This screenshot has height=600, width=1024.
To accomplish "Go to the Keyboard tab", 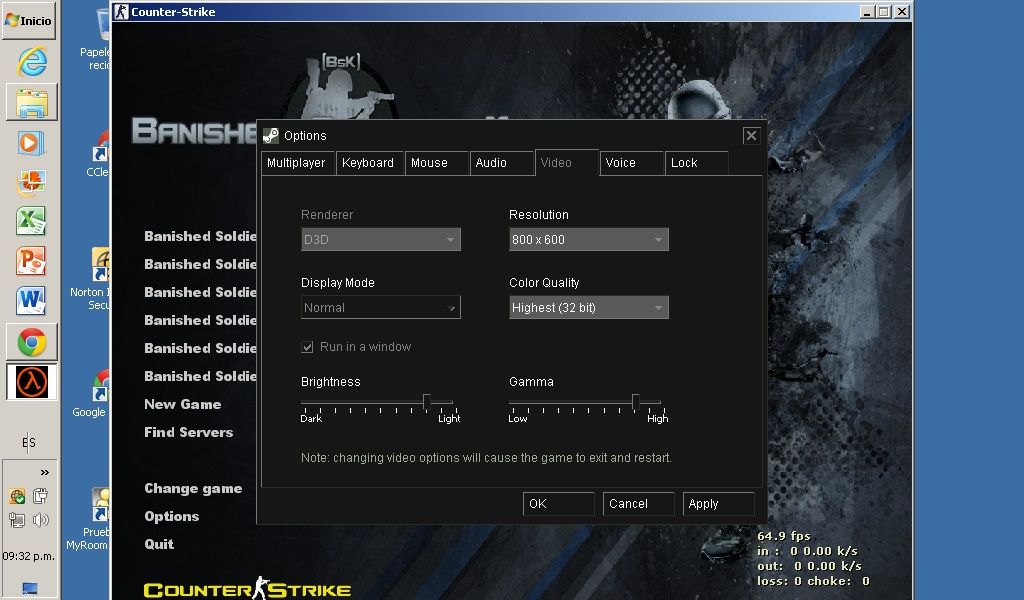I will click(x=368, y=163).
